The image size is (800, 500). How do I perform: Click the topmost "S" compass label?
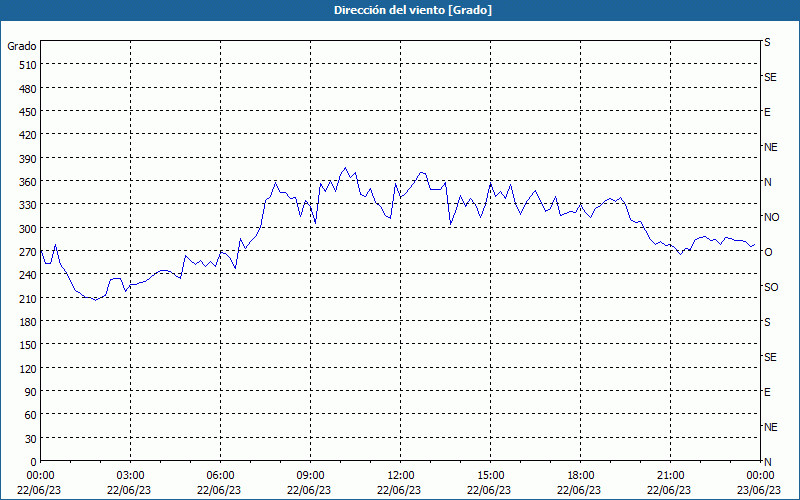pyautogui.click(x=767, y=43)
